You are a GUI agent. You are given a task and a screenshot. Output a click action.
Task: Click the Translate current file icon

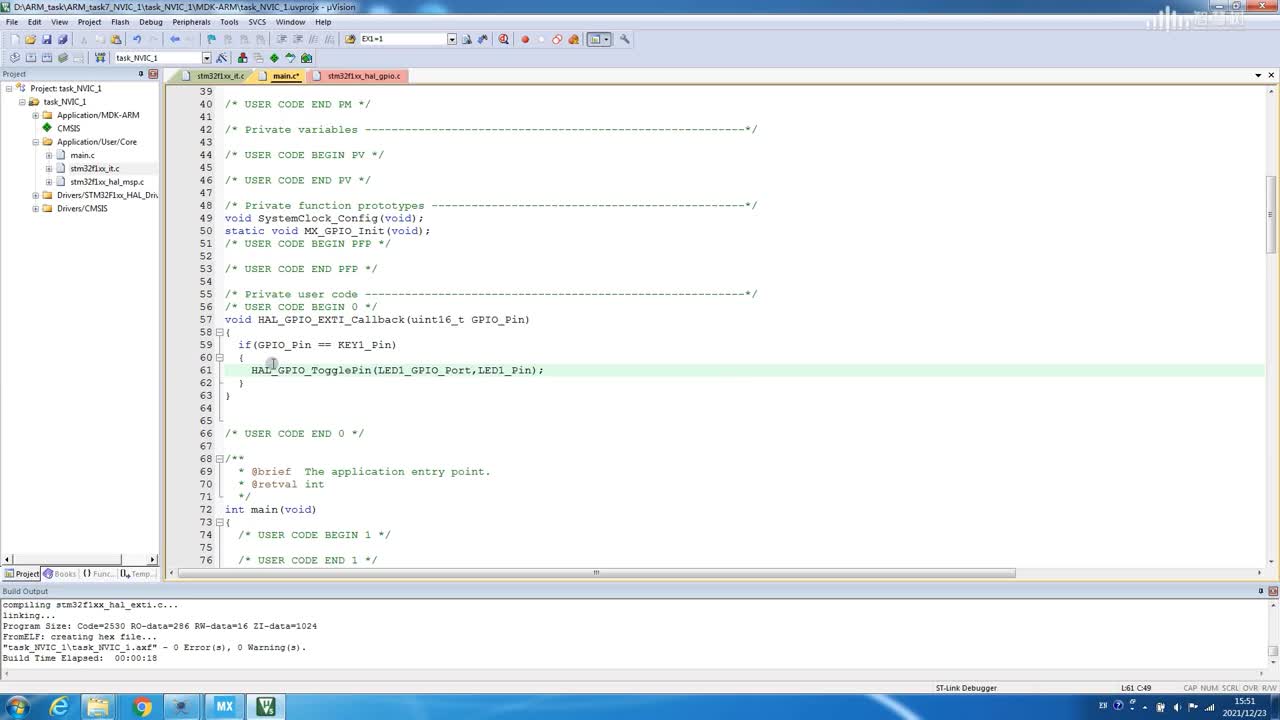coord(15,58)
